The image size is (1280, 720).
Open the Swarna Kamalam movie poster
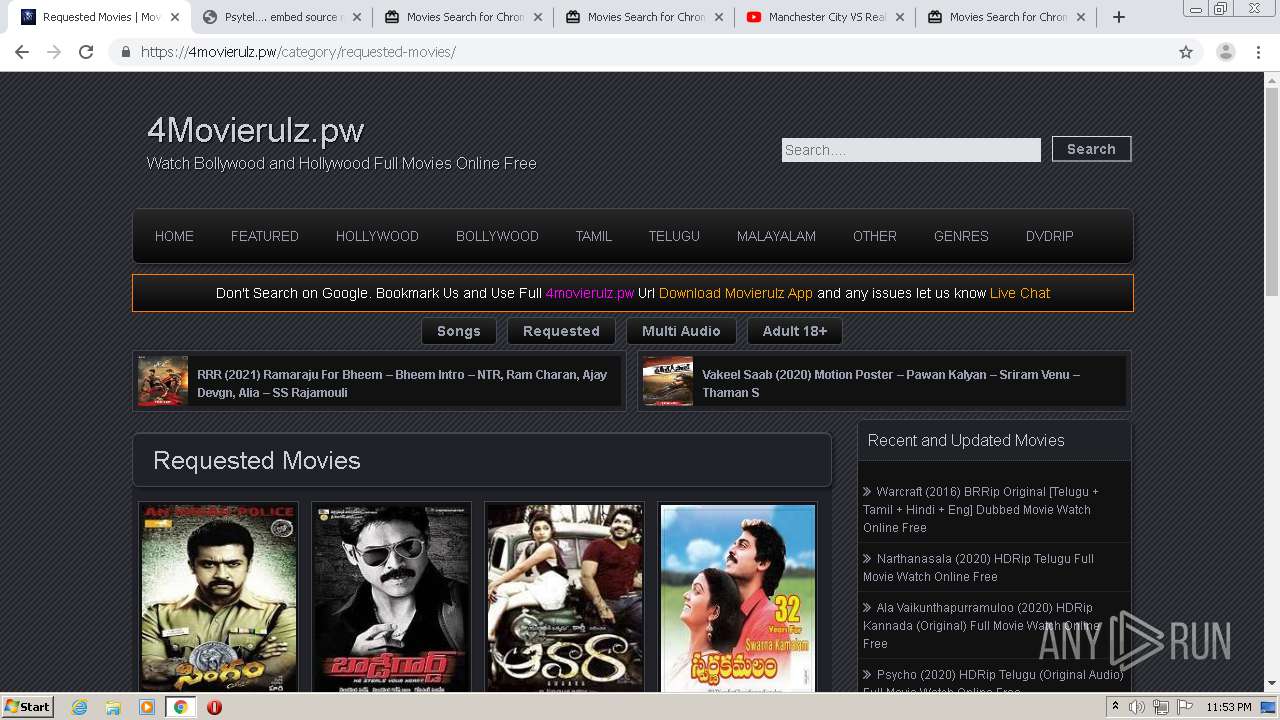click(738, 598)
